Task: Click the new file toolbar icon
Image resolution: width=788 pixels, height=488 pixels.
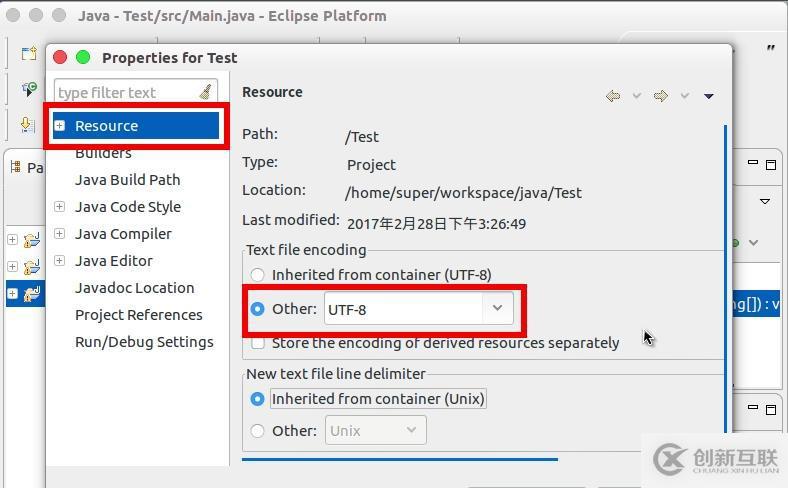Action: [29, 54]
